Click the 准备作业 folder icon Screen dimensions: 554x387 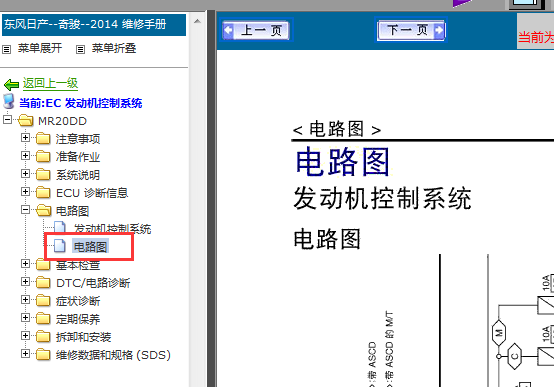(x=43, y=157)
